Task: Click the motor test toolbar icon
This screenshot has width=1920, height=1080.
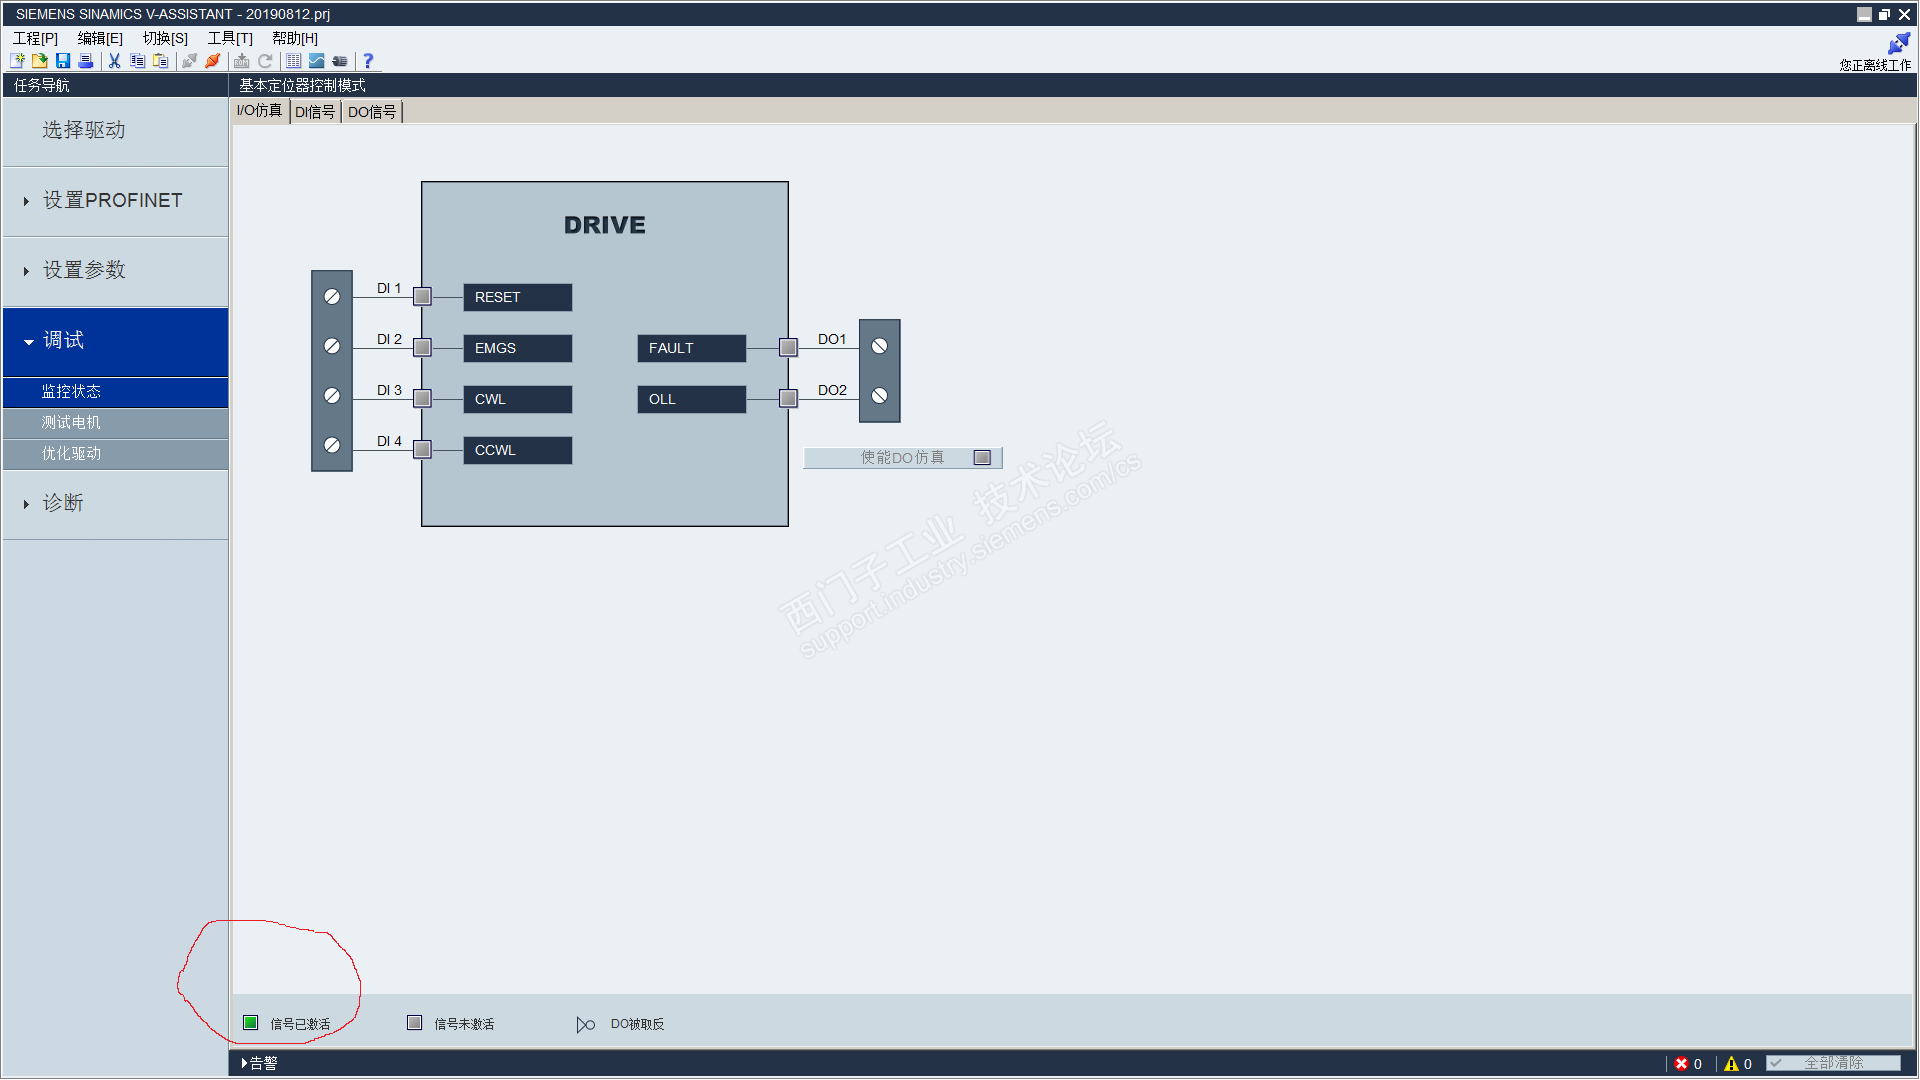Action: tap(340, 61)
